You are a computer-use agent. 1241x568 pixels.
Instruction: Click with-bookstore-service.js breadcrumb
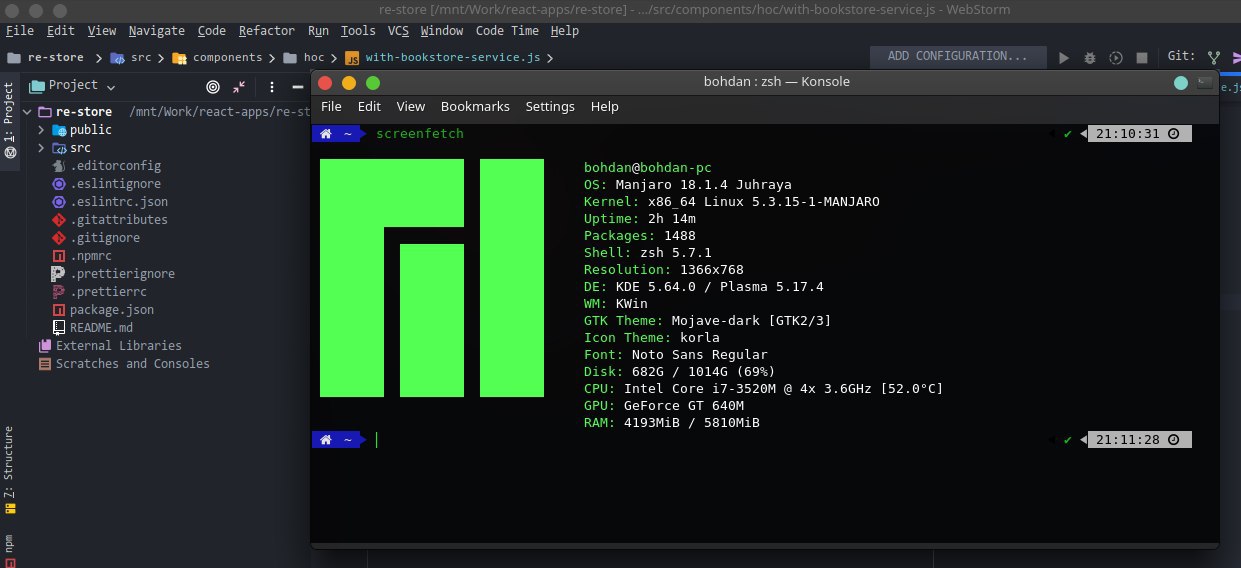coord(443,58)
